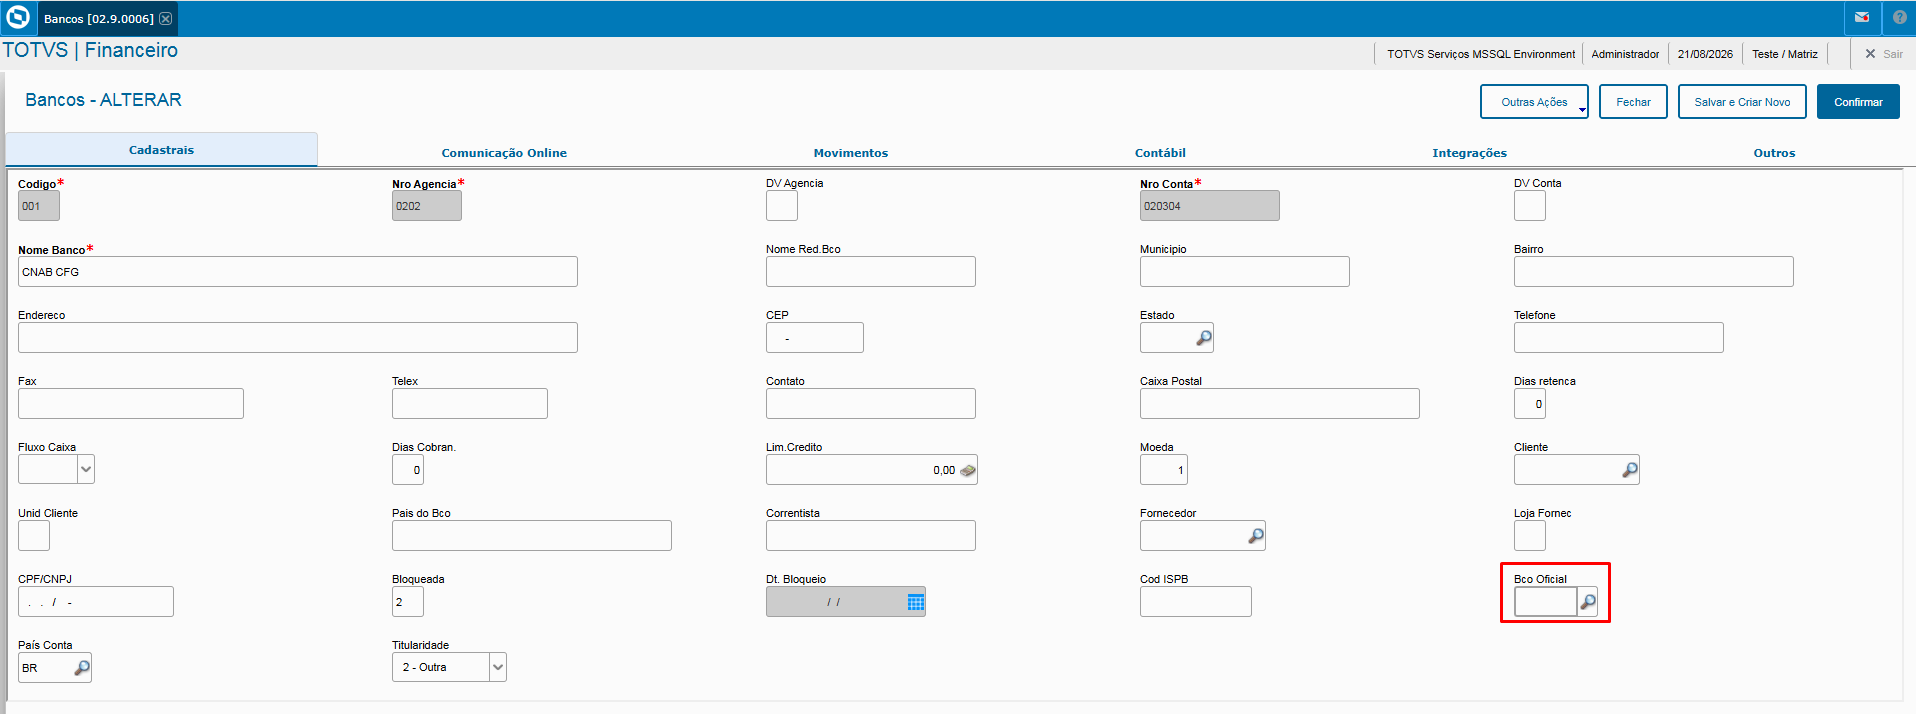Open the Lim.Credito calculator icon

click(968, 470)
